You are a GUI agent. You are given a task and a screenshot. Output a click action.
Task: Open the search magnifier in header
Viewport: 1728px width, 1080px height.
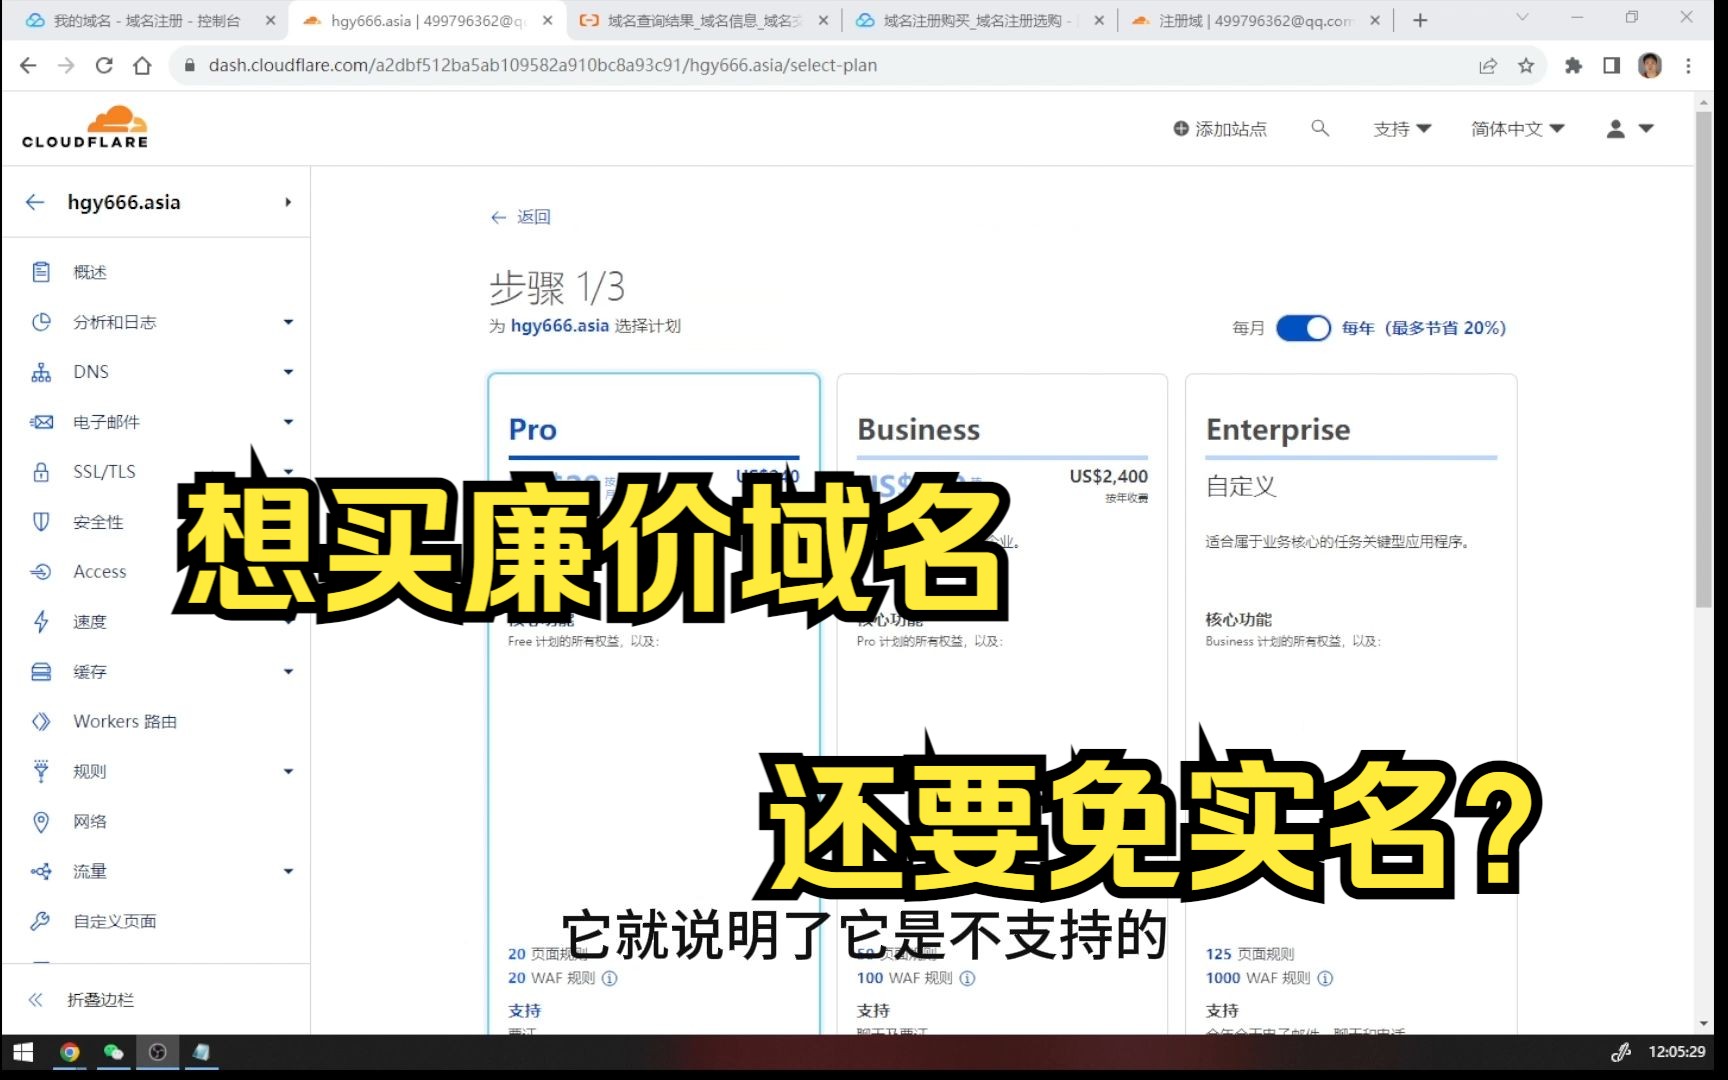[1320, 128]
